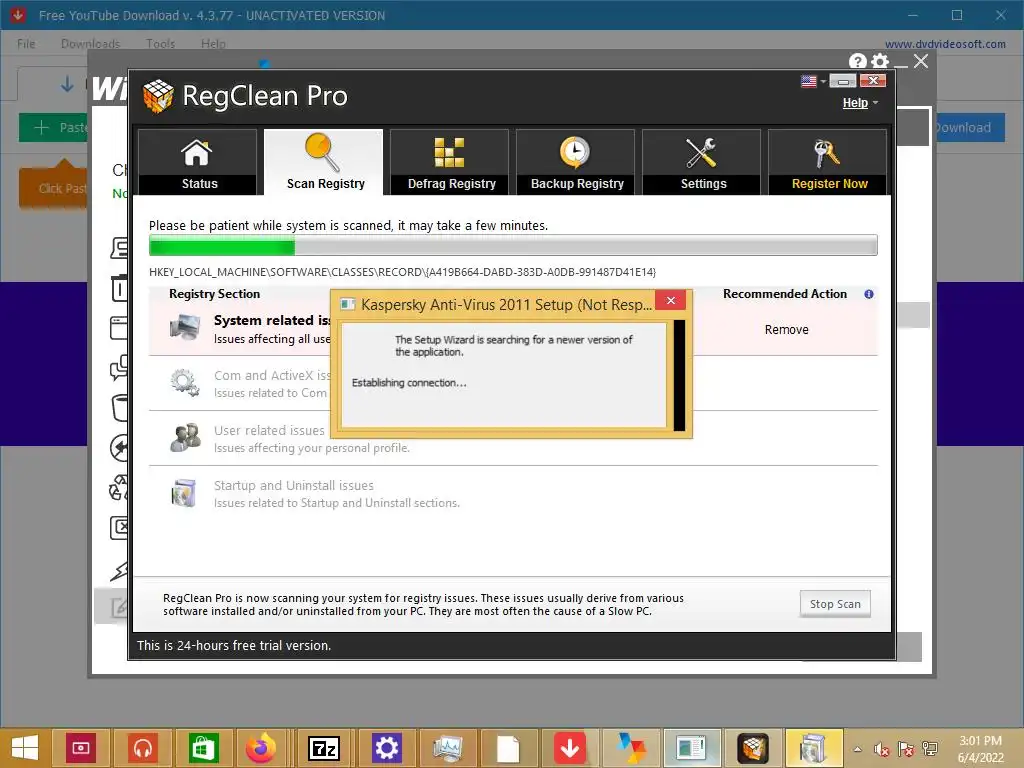Switch to the Scan Registry tab

pos(323,162)
